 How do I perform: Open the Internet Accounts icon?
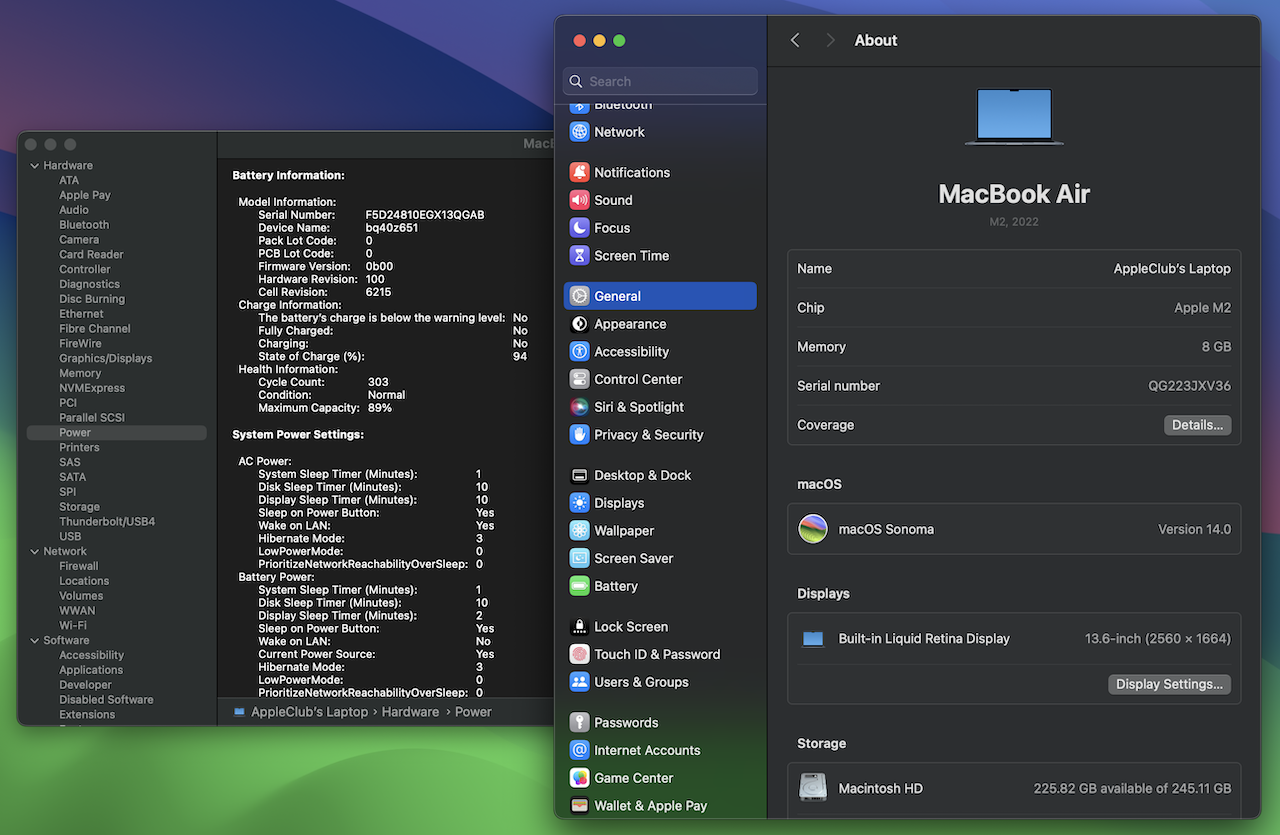[579, 750]
